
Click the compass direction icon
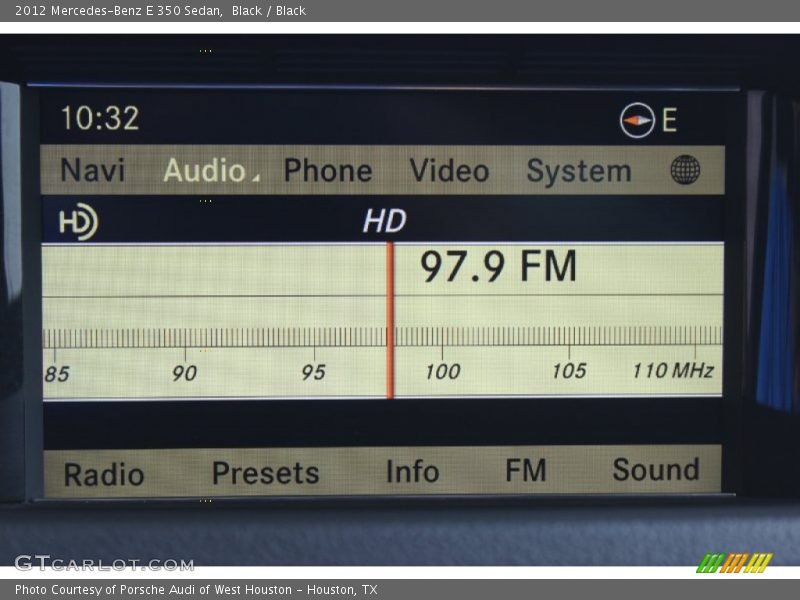point(637,120)
